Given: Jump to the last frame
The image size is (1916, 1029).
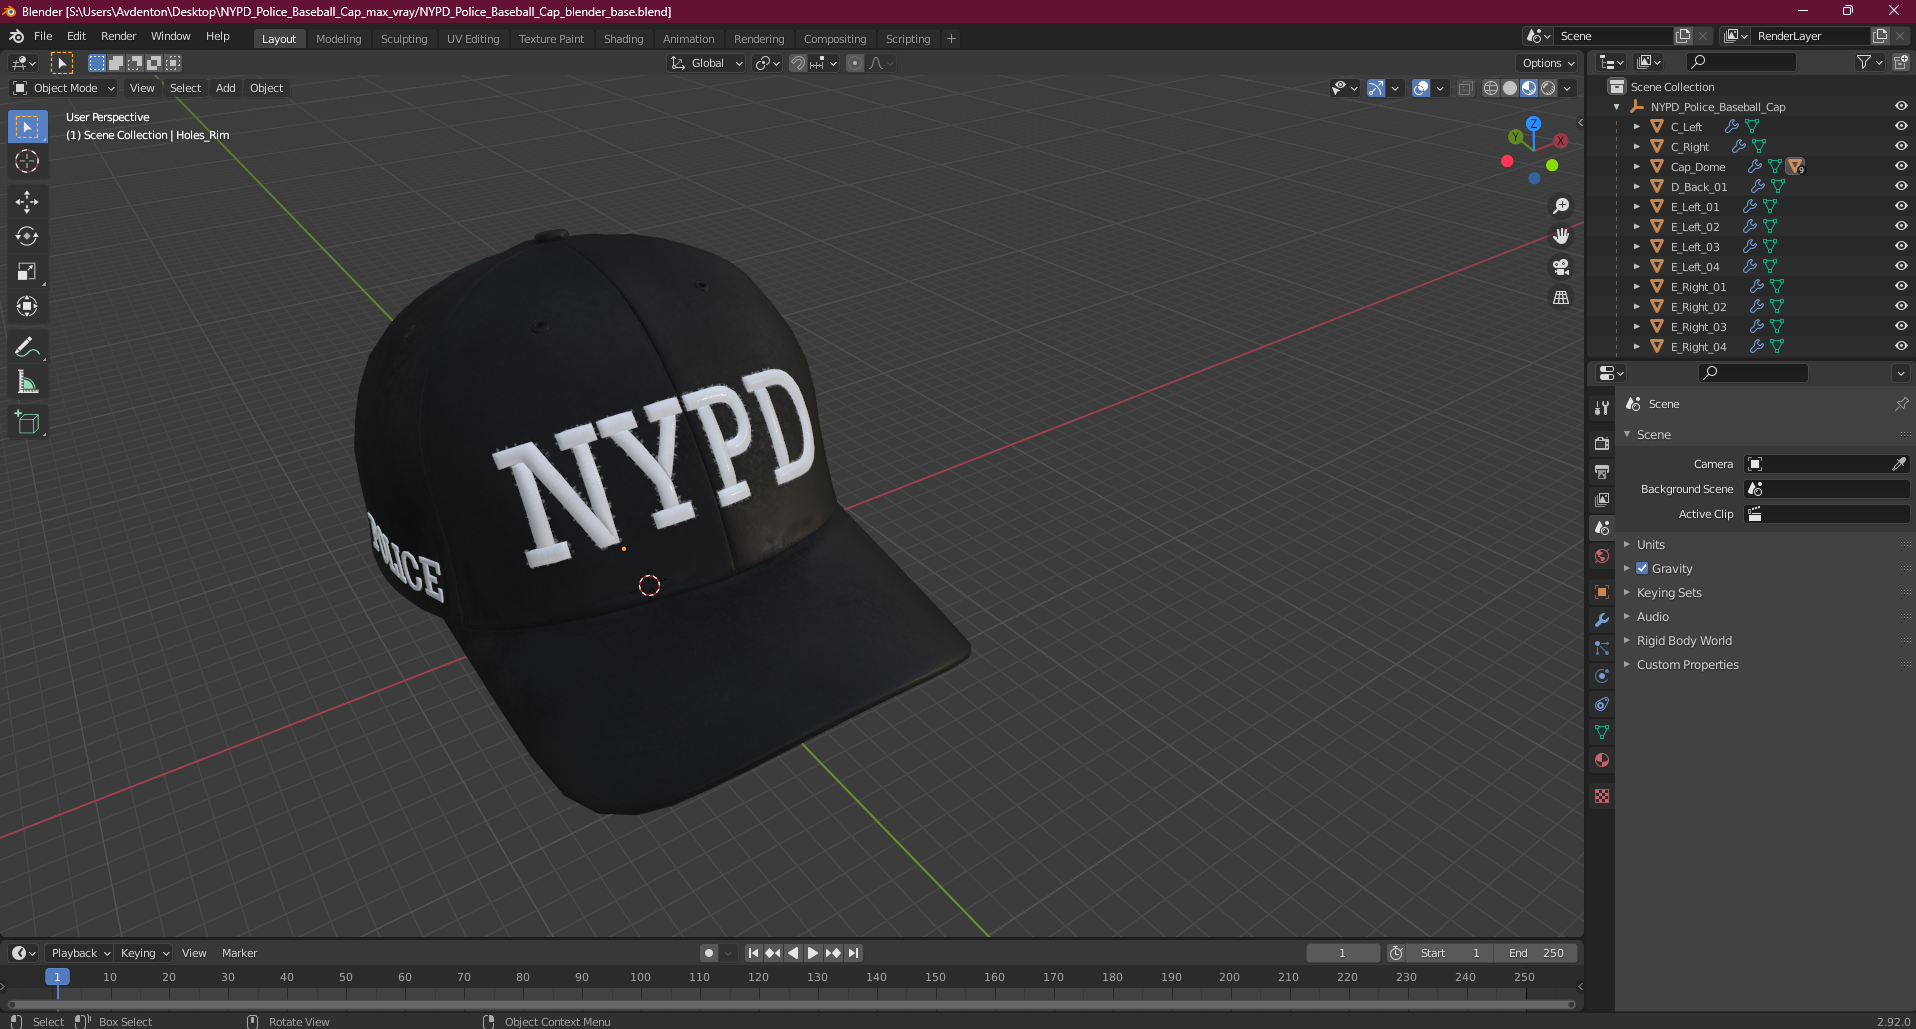Looking at the screenshot, I should tap(853, 953).
